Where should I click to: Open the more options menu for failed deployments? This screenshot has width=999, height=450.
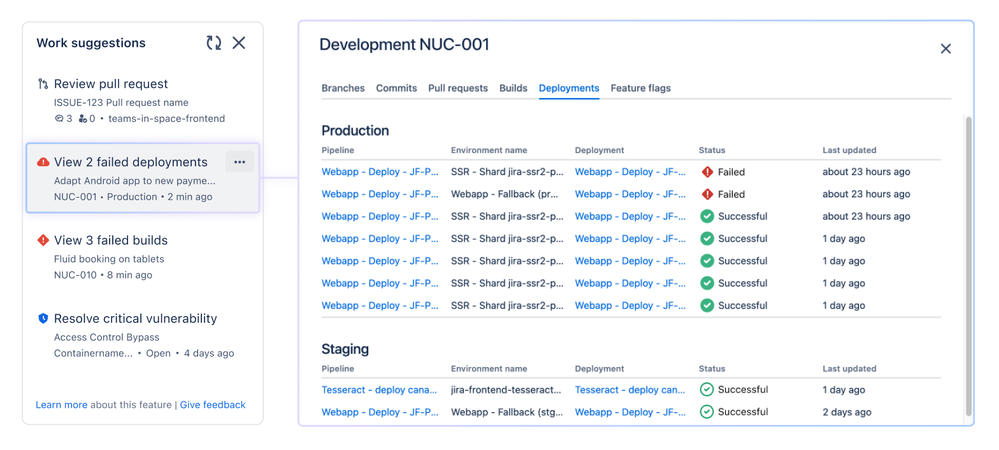[240, 162]
